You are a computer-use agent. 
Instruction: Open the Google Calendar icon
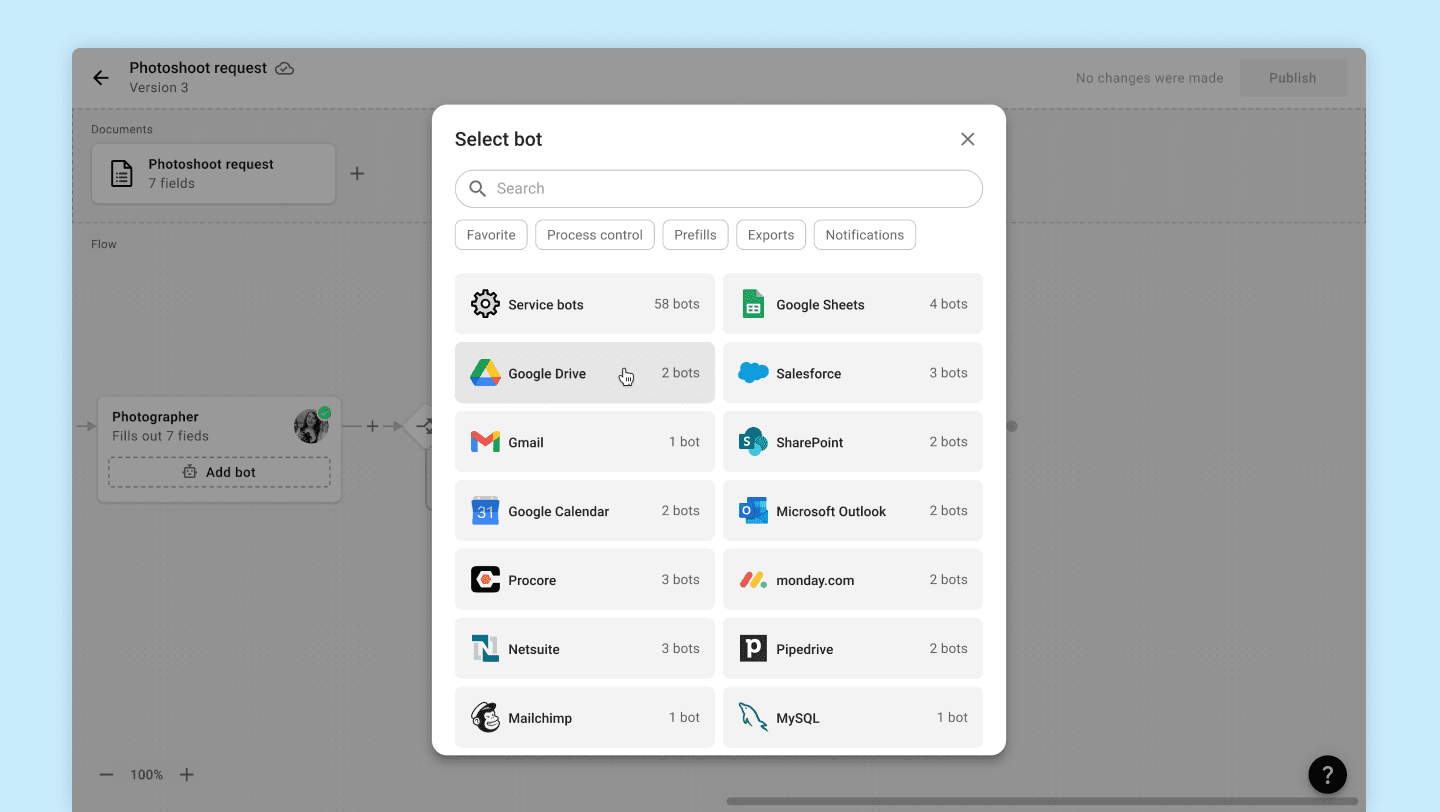pyautogui.click(x=485, y=511)
